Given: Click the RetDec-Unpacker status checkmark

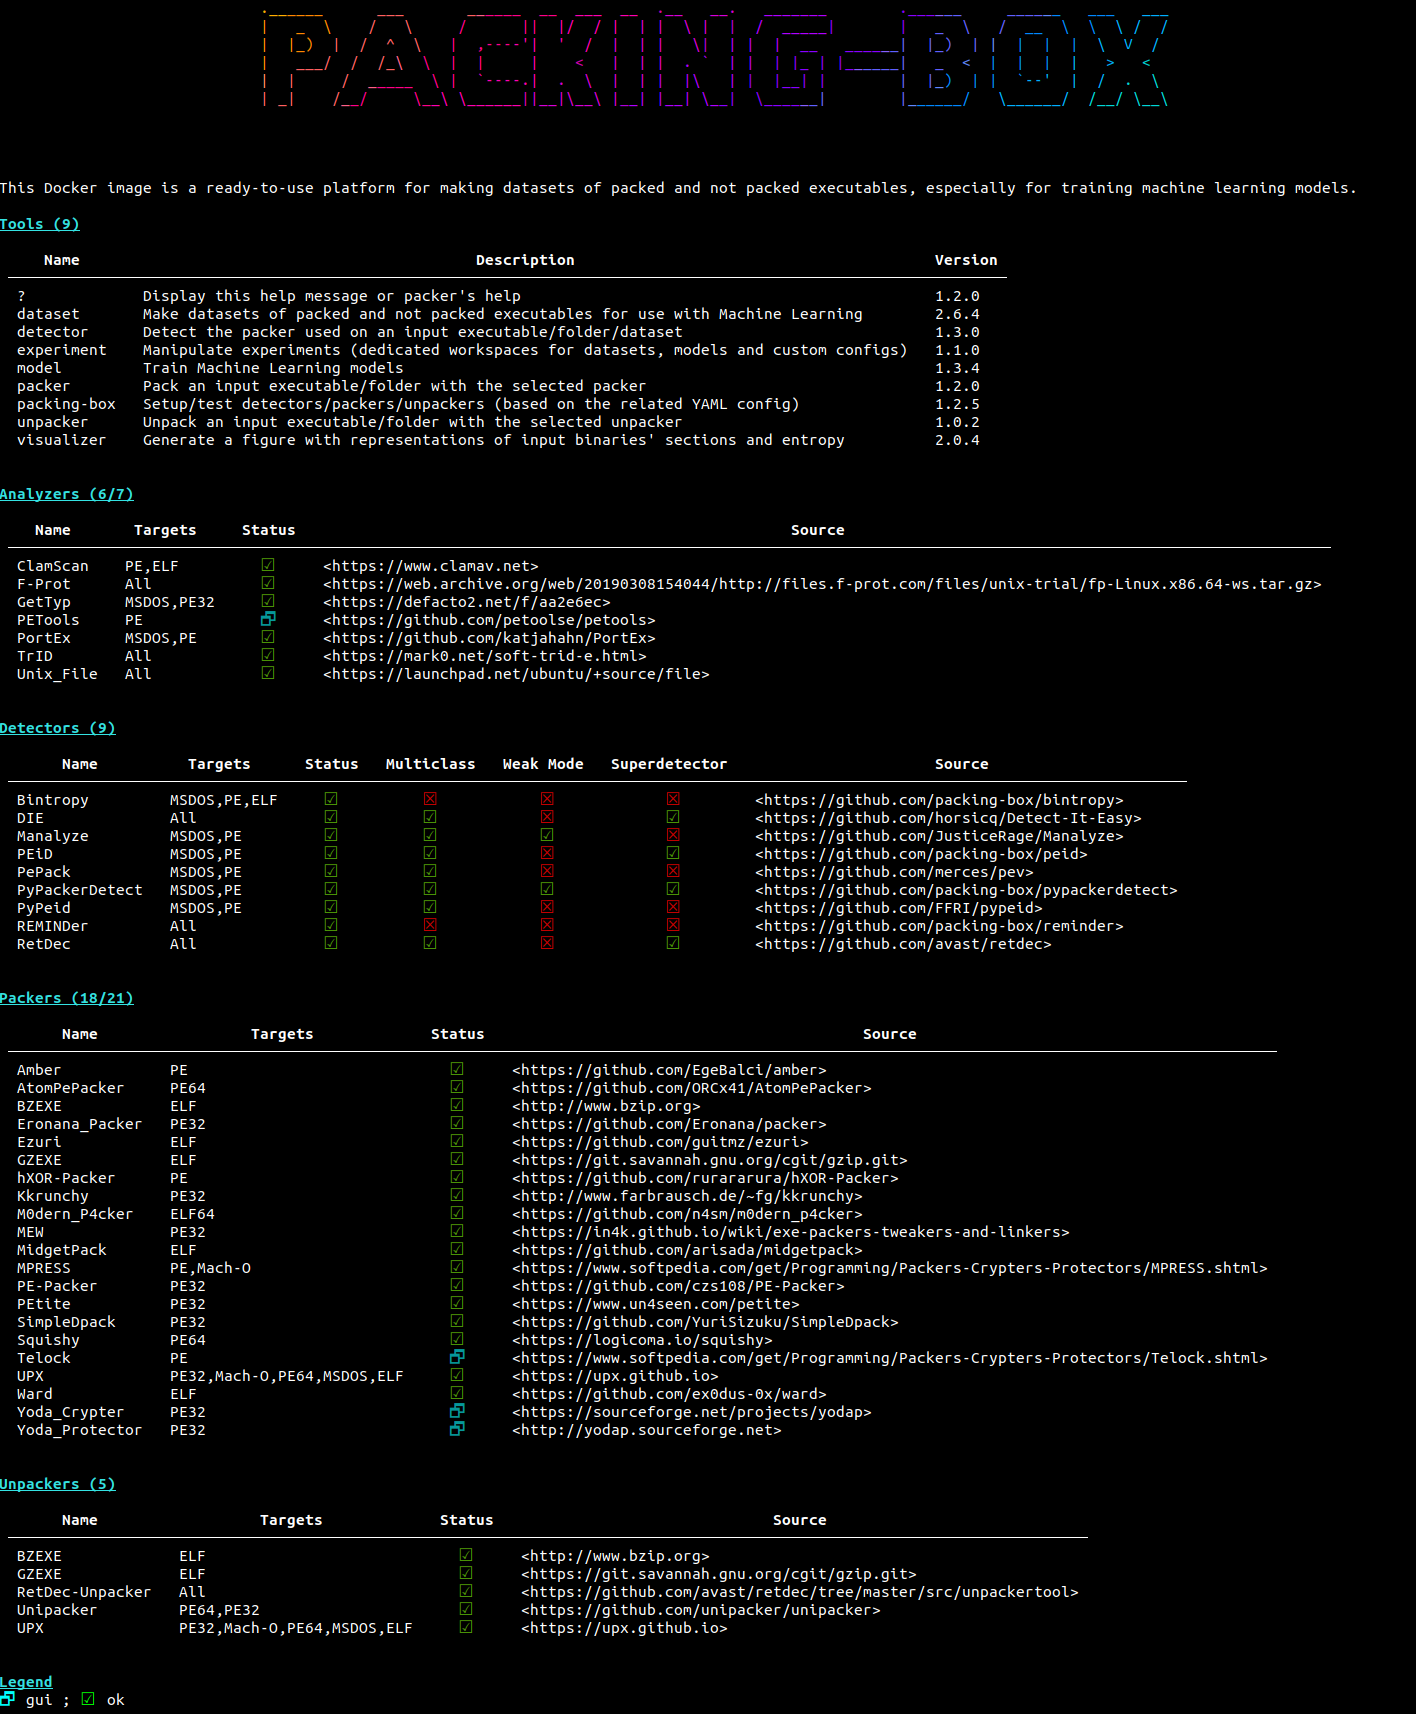Looking at the screenshot, I should tap(466, 1591).
